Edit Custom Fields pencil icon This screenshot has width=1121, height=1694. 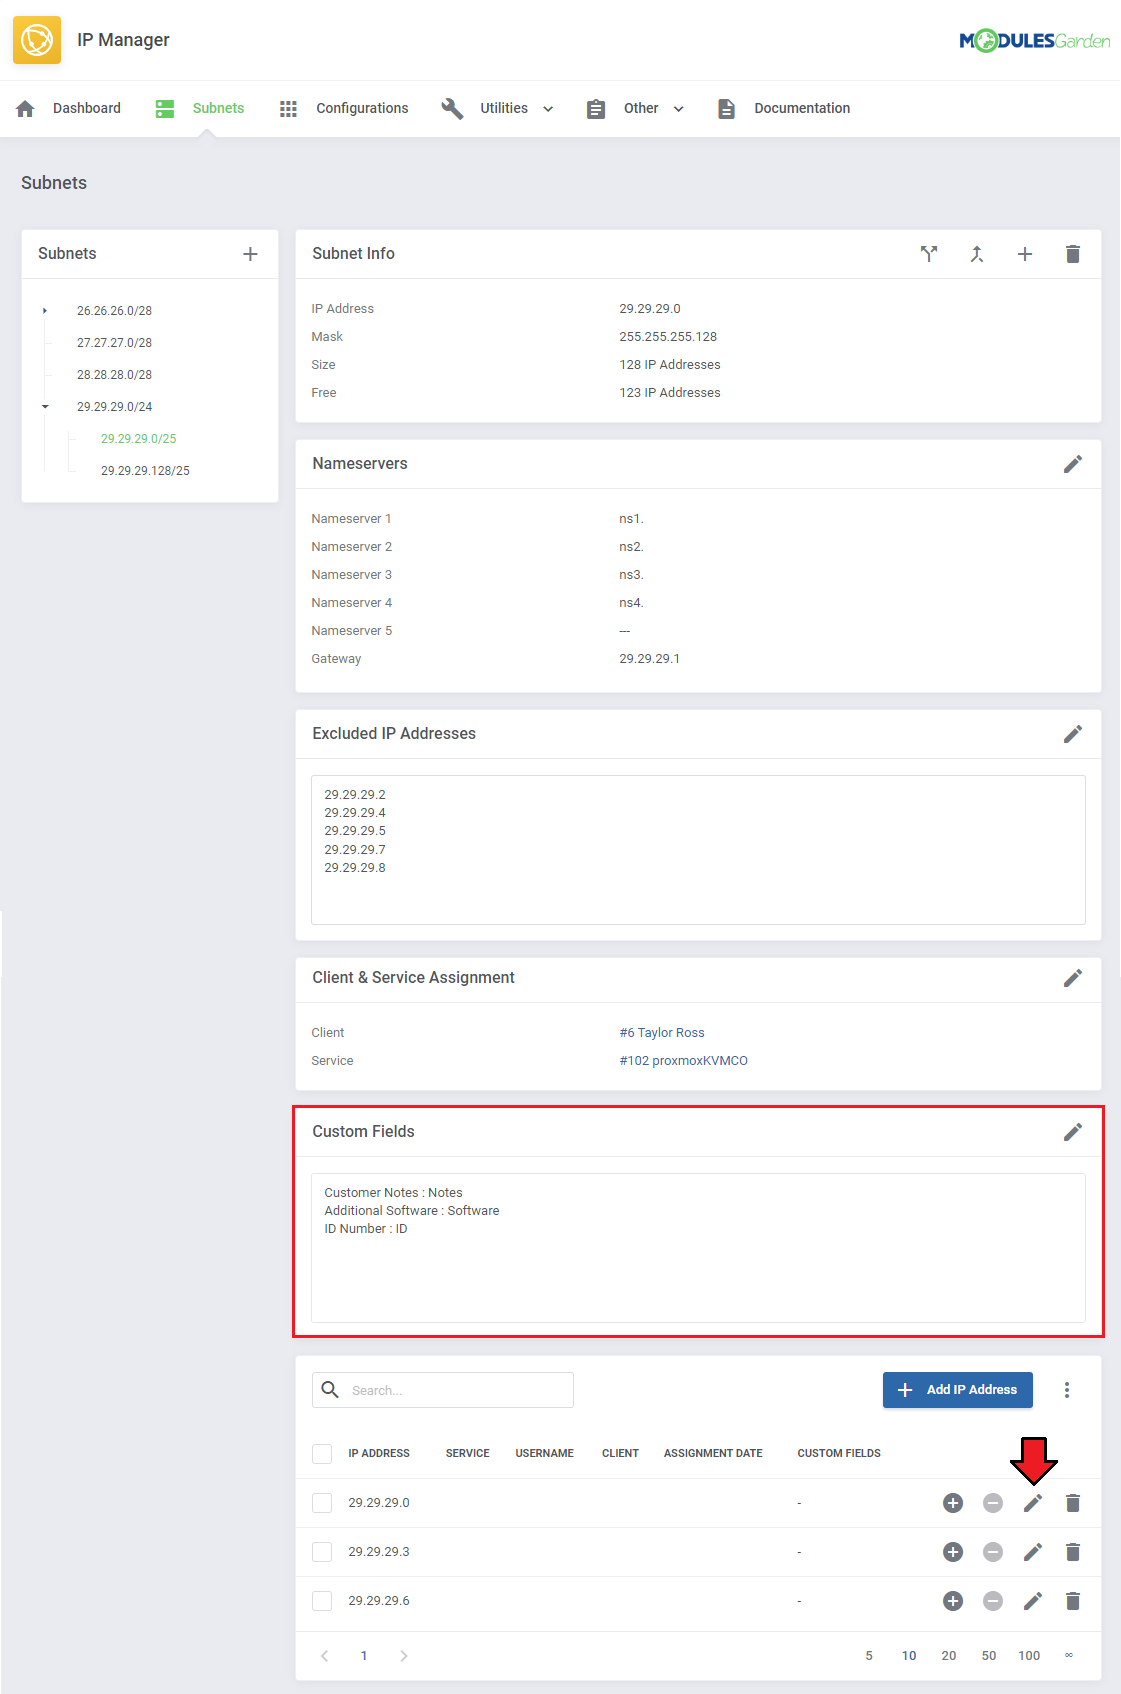tap(1073, 1132)
